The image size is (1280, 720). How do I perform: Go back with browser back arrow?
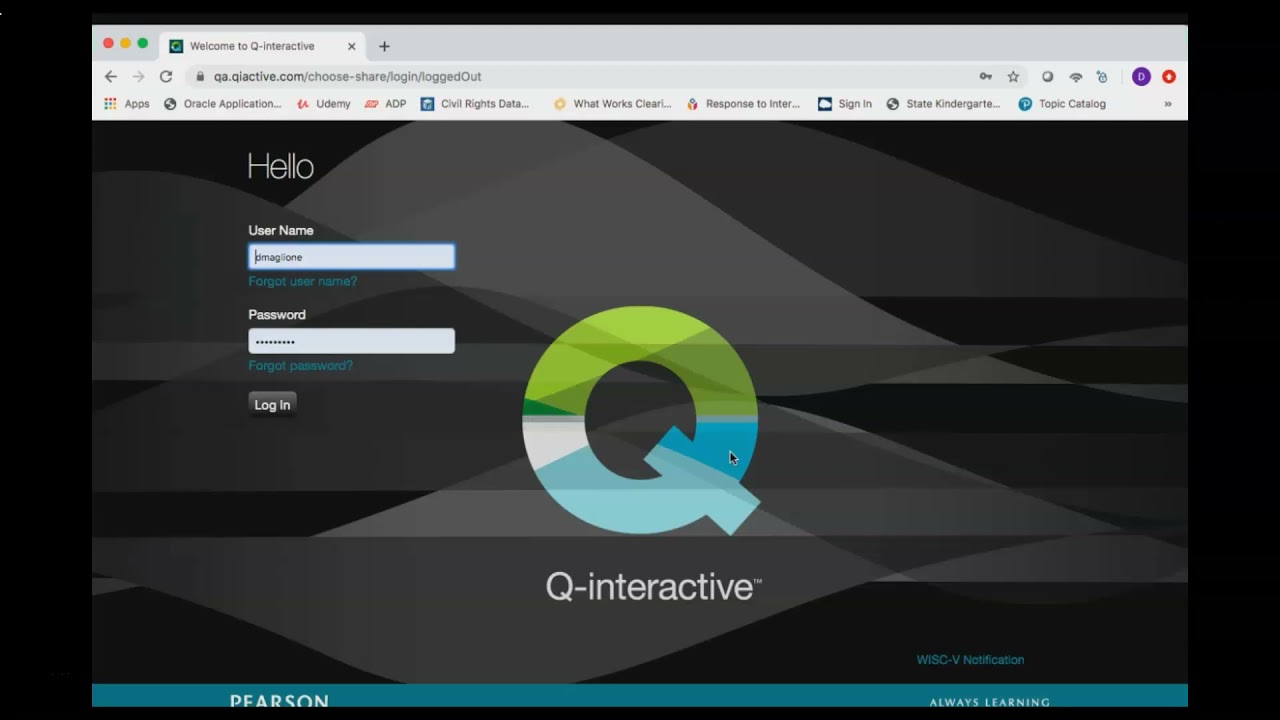(x=110, y=76)
